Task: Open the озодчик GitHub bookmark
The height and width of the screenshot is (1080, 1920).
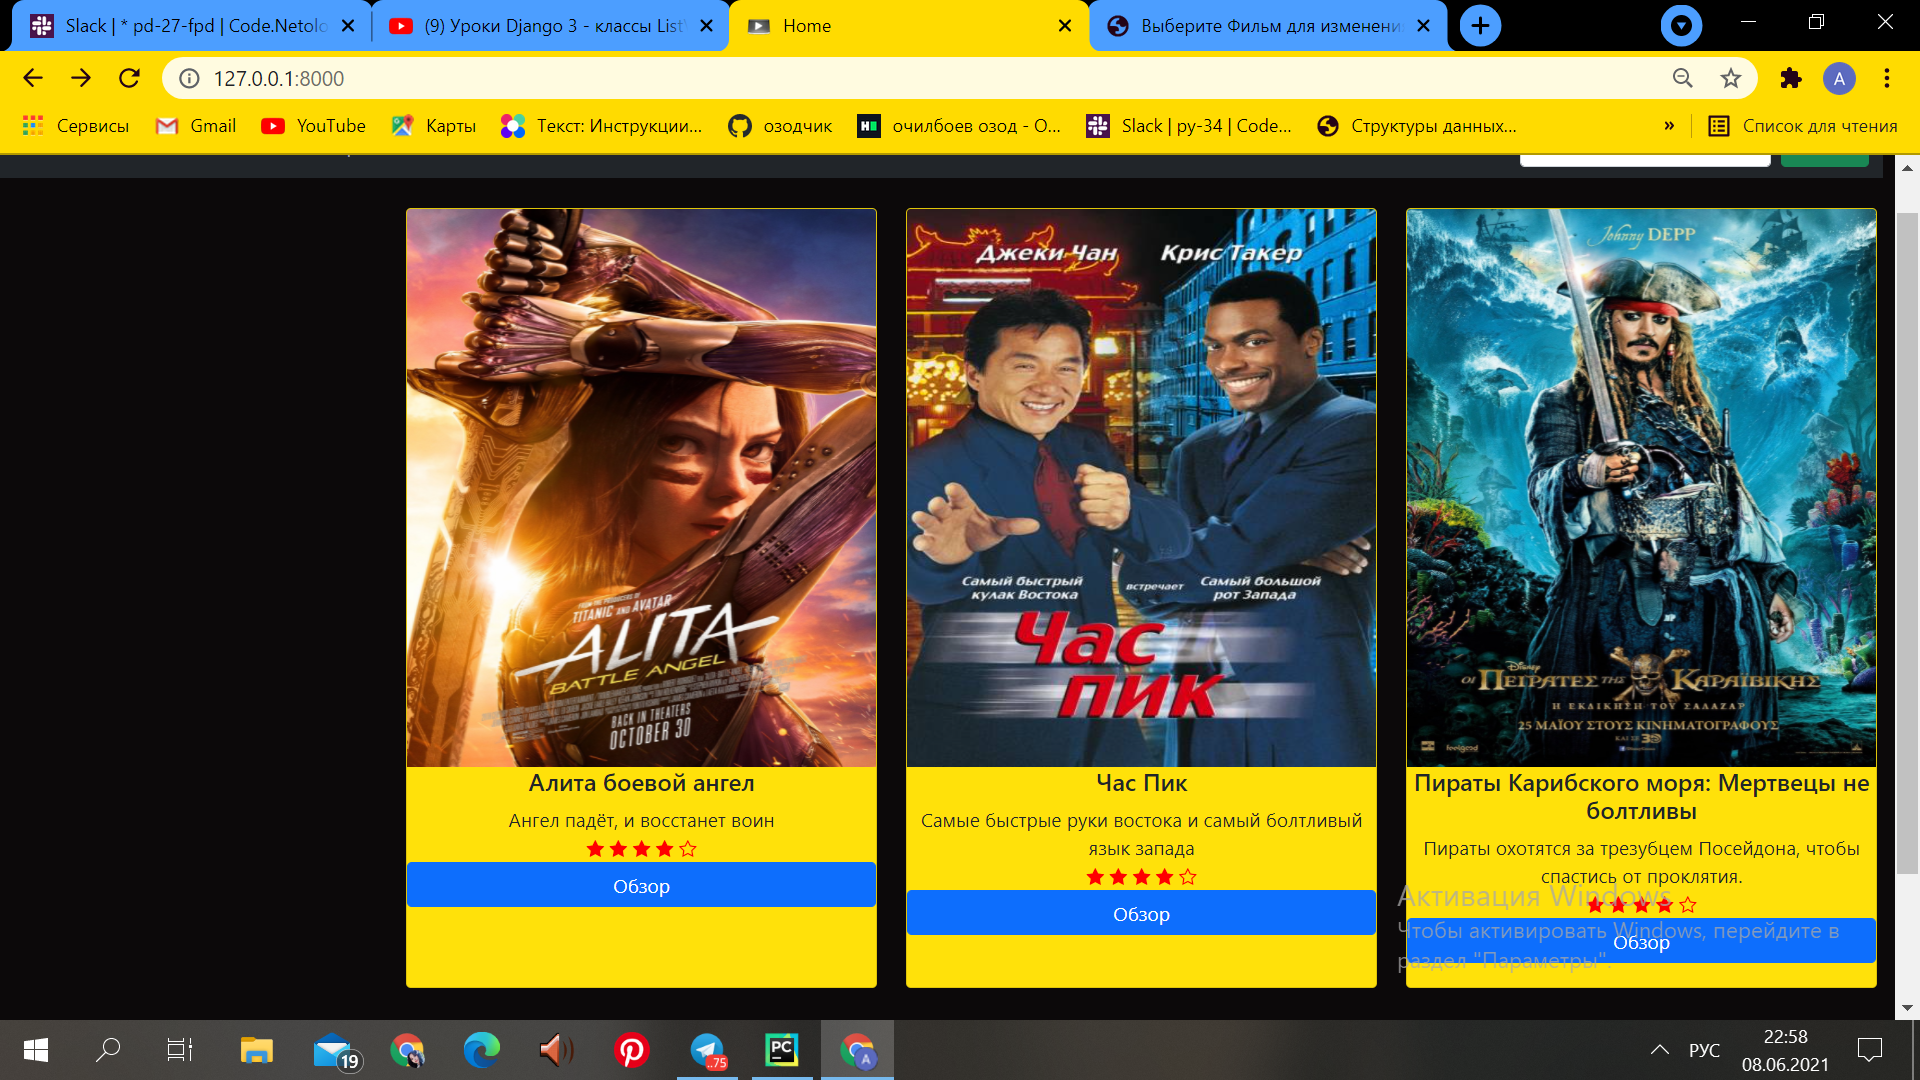Action: point(780,126)
